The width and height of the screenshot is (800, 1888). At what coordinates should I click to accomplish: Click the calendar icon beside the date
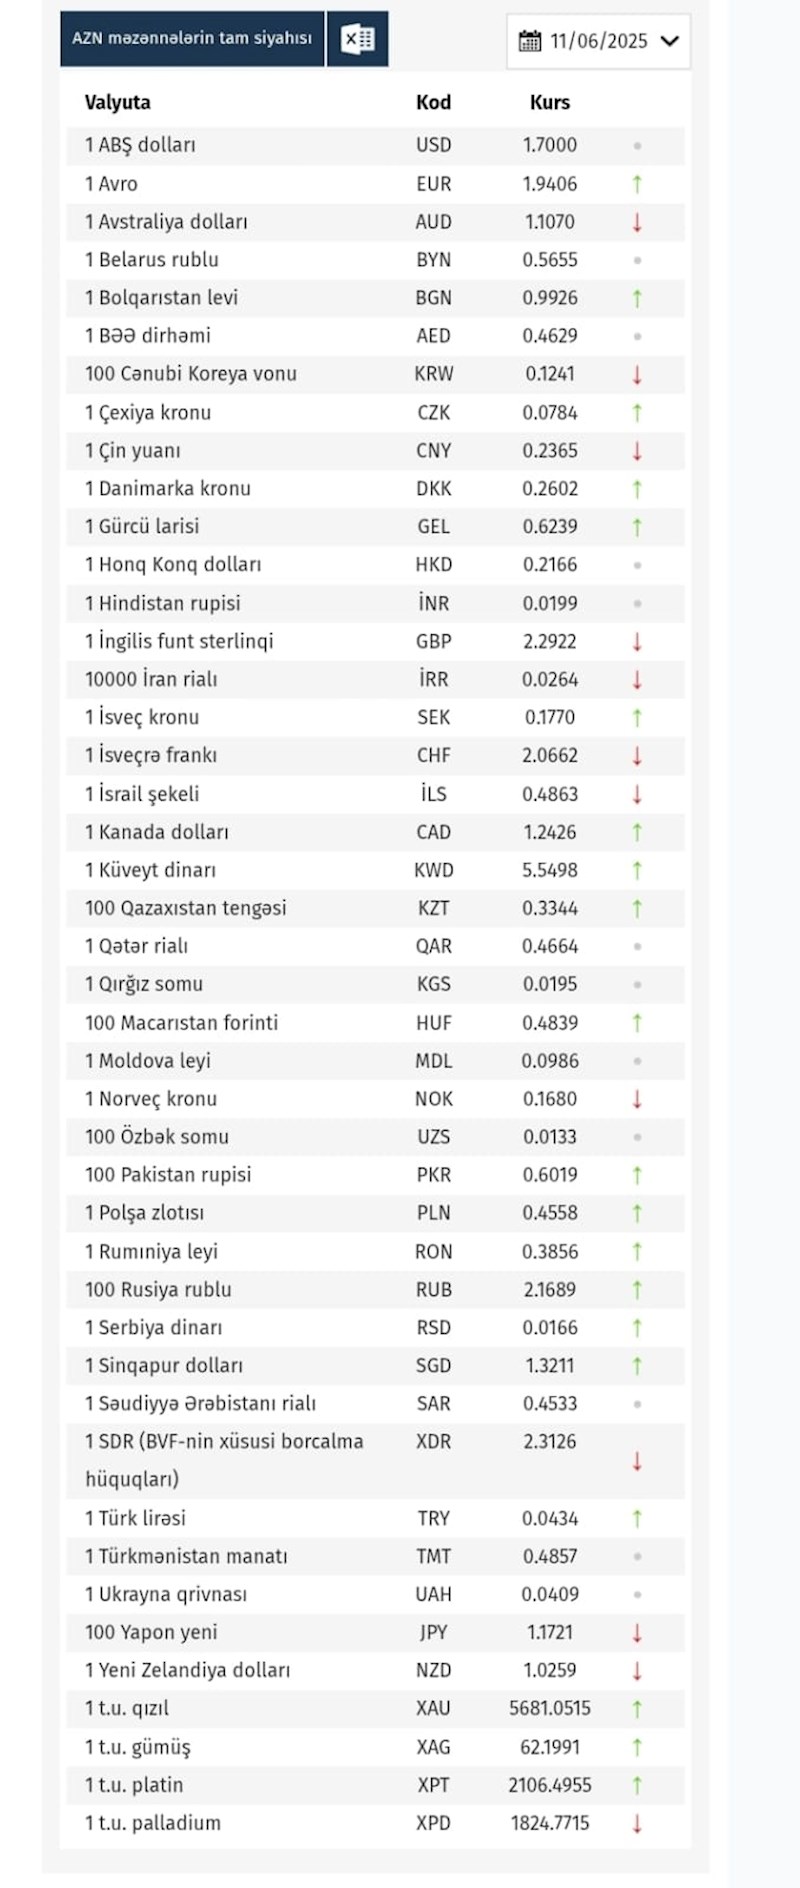[x=529, y=41]
